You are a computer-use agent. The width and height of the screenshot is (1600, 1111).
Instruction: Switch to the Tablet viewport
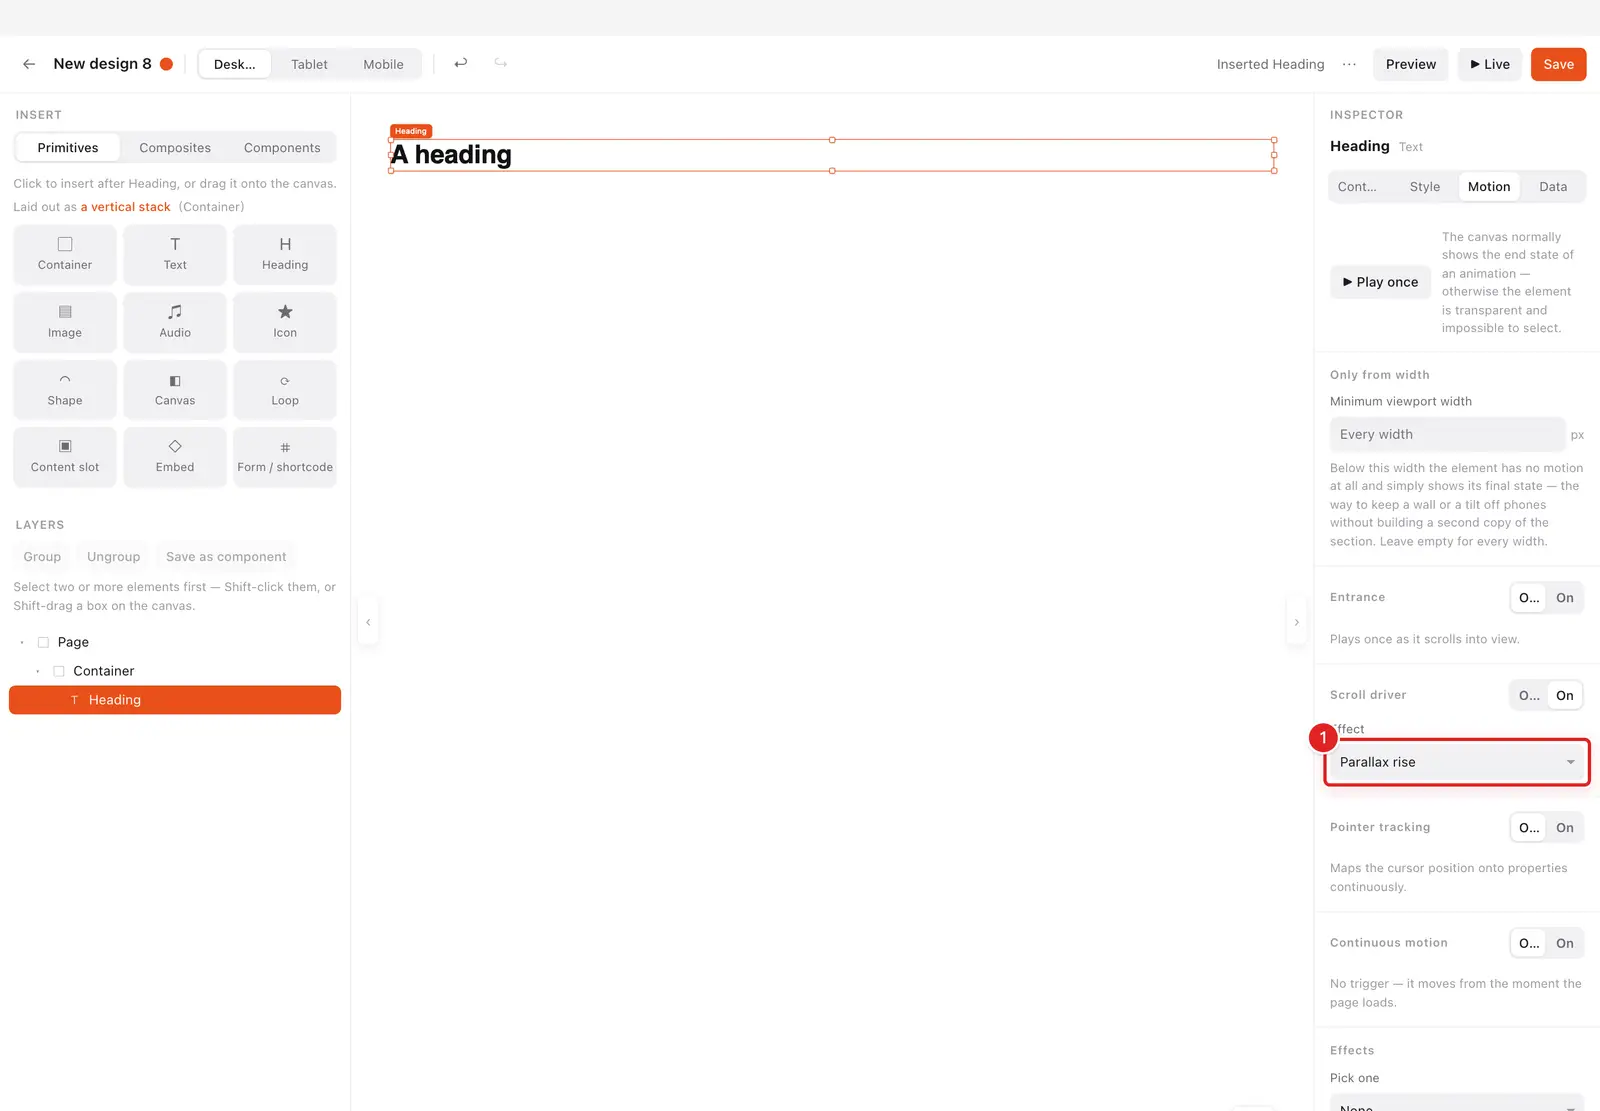point(309,64)
